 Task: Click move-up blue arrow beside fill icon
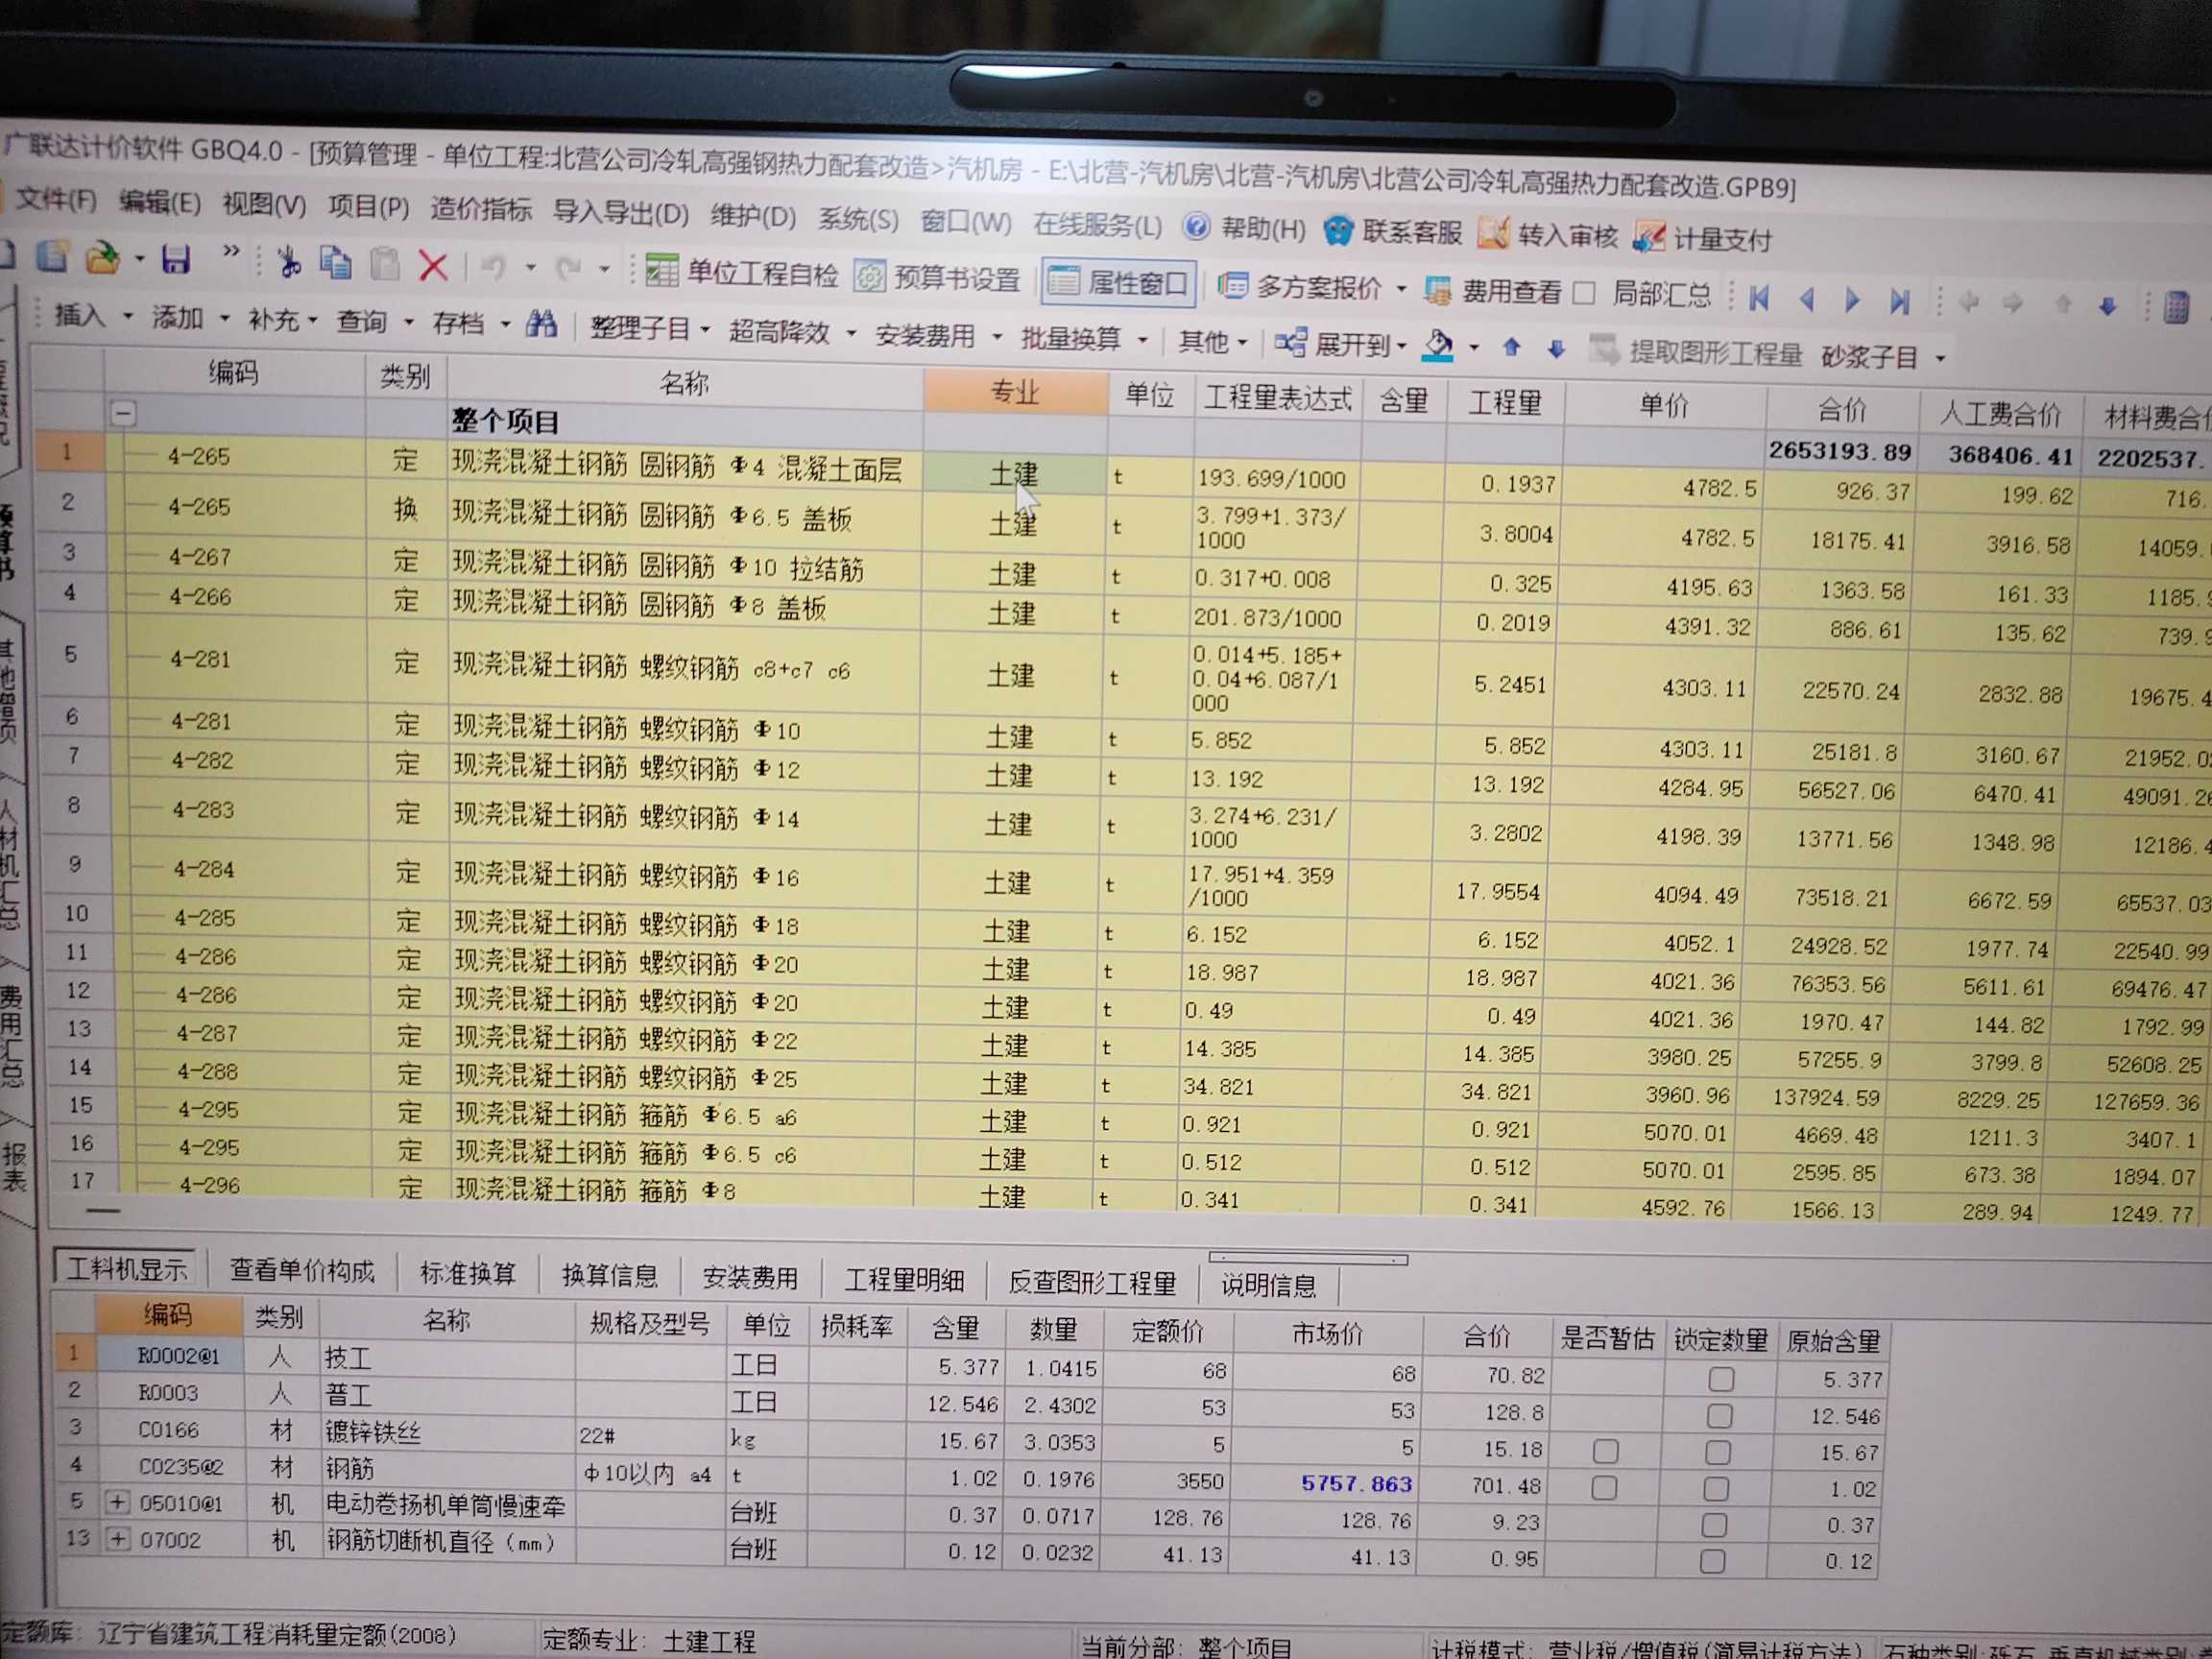[x=1511, y=347]
